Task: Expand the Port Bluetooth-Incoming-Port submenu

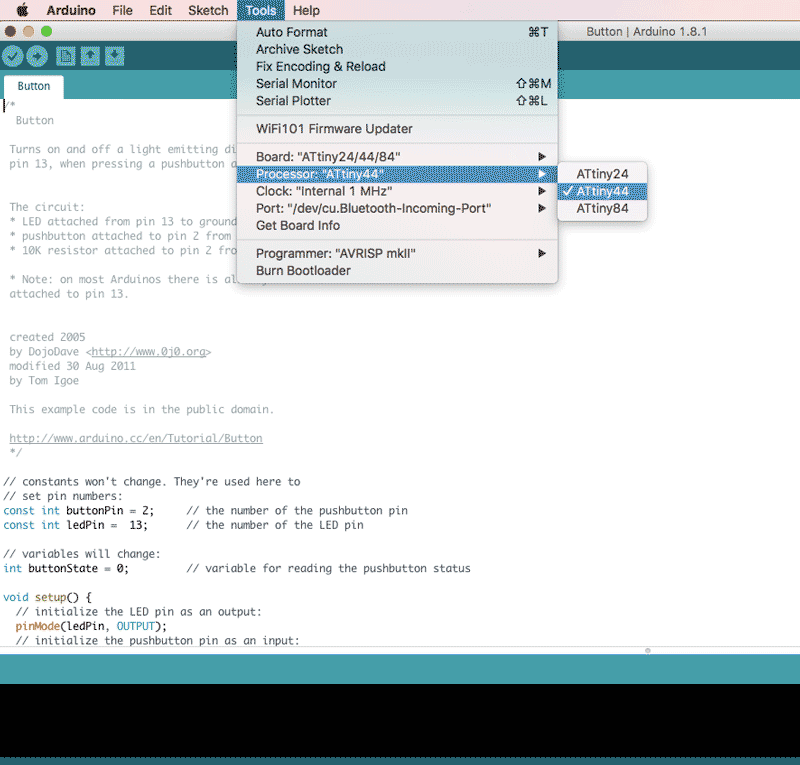Action: click(397, 209)
